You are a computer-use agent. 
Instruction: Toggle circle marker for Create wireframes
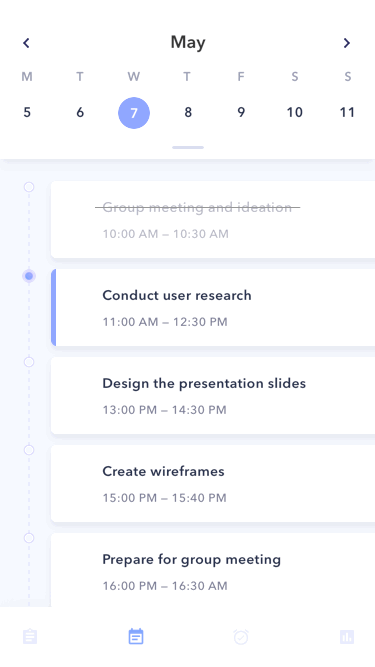[29, 450]
